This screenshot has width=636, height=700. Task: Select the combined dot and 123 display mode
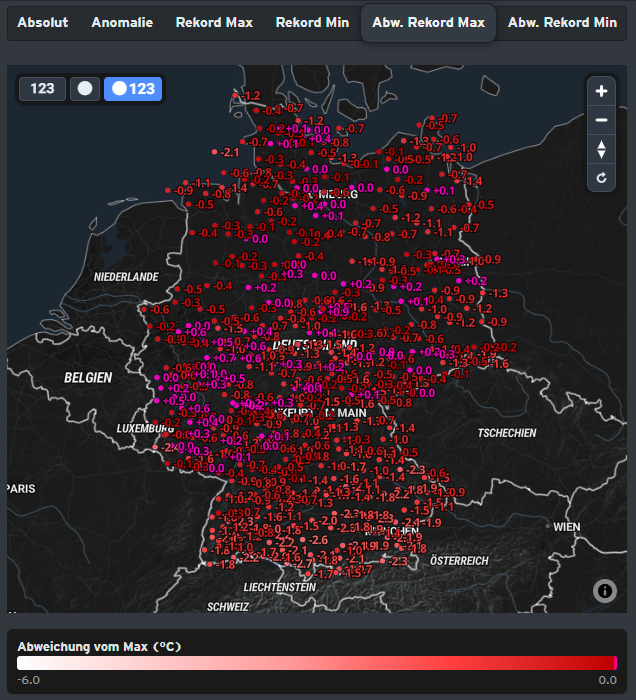point(133,88)
